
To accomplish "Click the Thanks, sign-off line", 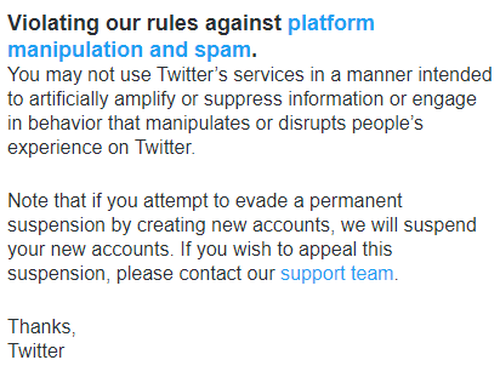I will (x=42, y=326).
